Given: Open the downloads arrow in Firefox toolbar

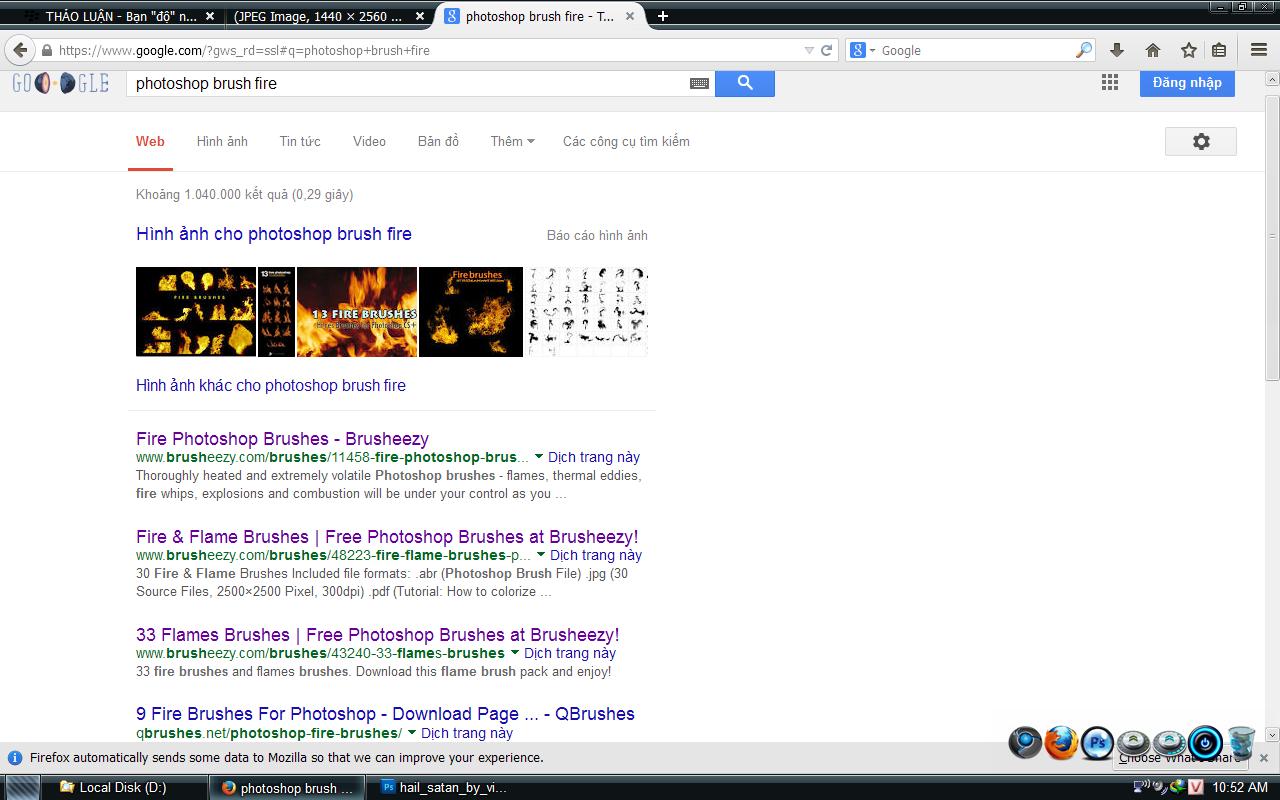Looking at the screenshot, I should [1117, 50].
